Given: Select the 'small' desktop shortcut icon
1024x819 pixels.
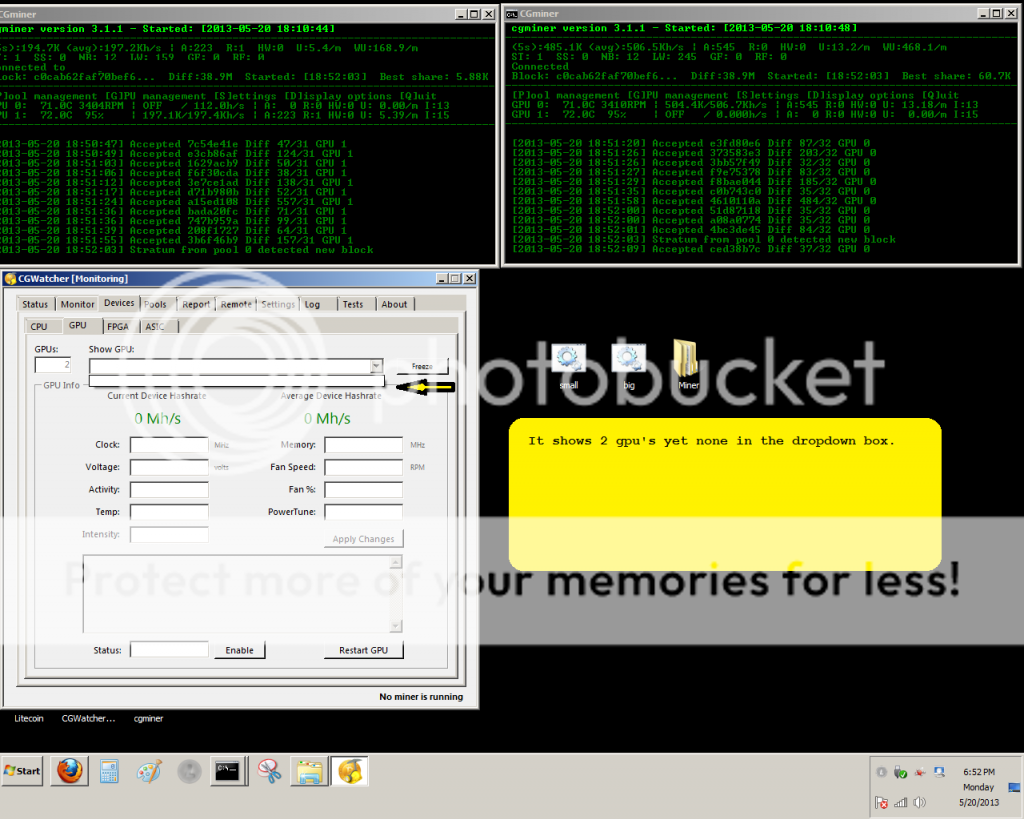Looking at the screenshot, I should pos(568,366).
